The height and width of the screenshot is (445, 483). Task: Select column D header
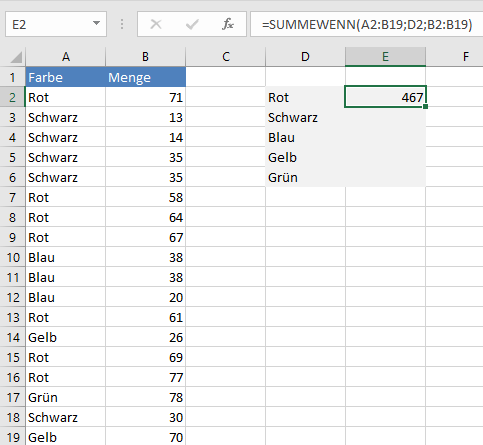pyautogui.click(x=305, y=57)
